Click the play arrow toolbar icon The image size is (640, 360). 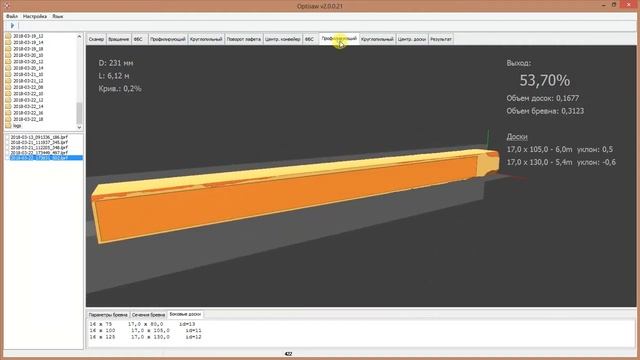click(12, 26)
